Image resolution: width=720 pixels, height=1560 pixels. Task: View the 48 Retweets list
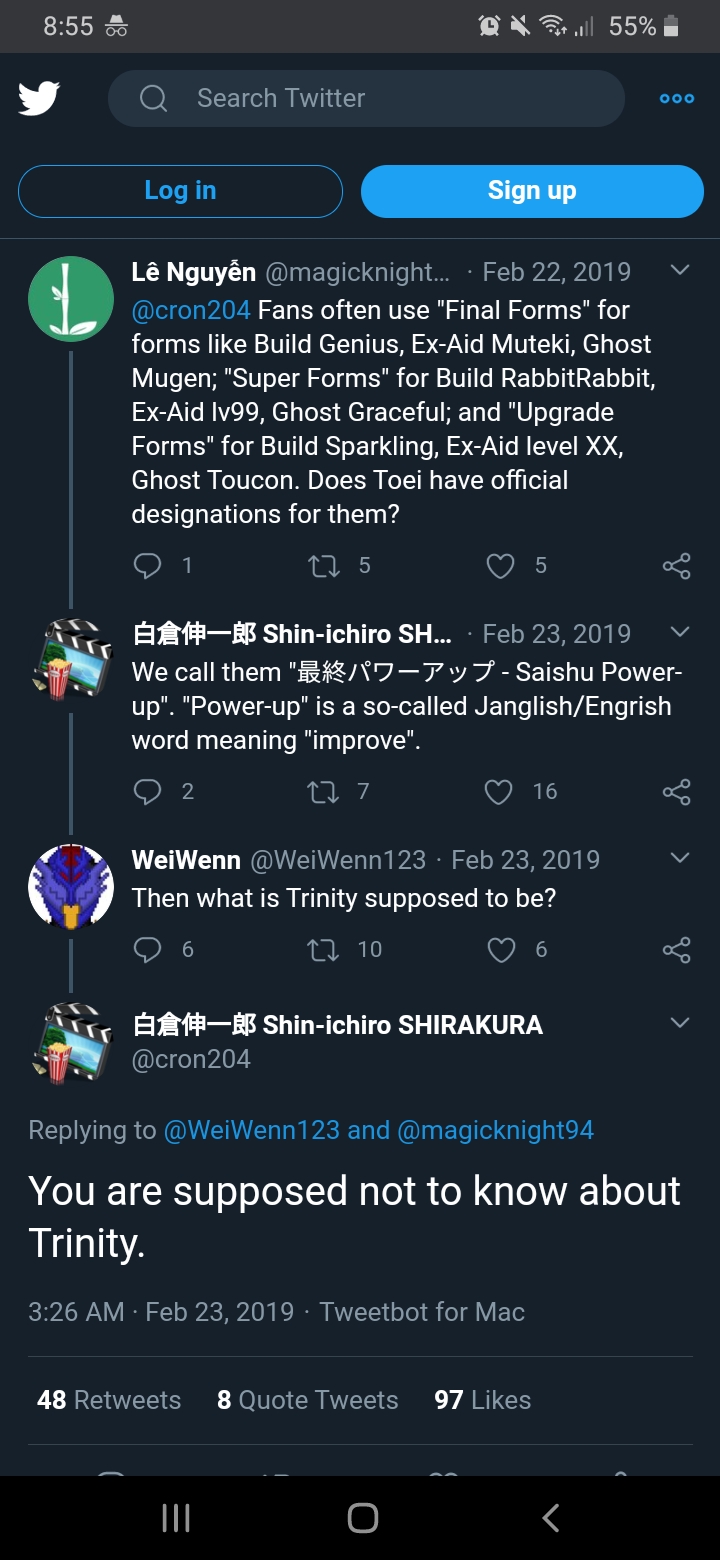[109, 1400]
